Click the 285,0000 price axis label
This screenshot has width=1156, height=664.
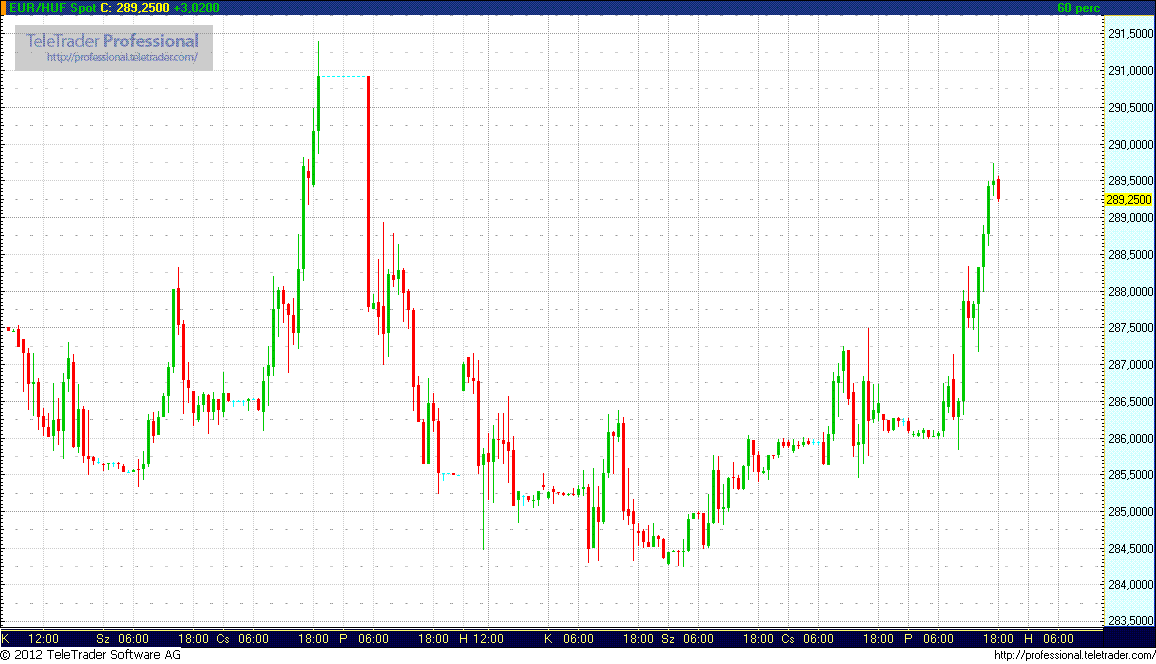tap(1130, 511)
